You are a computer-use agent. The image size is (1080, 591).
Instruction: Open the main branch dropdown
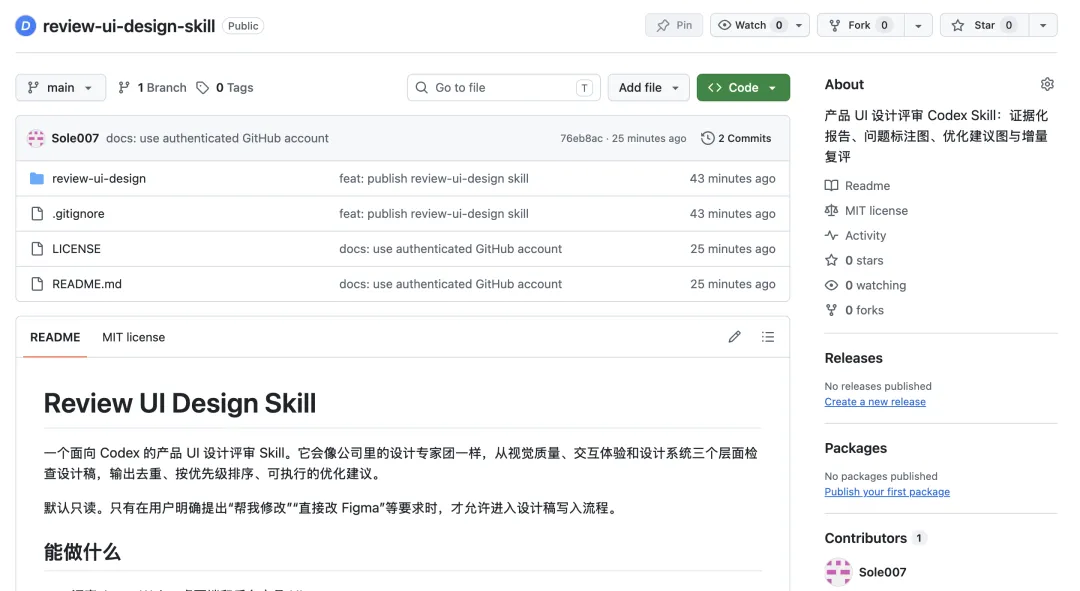point(61,87)
